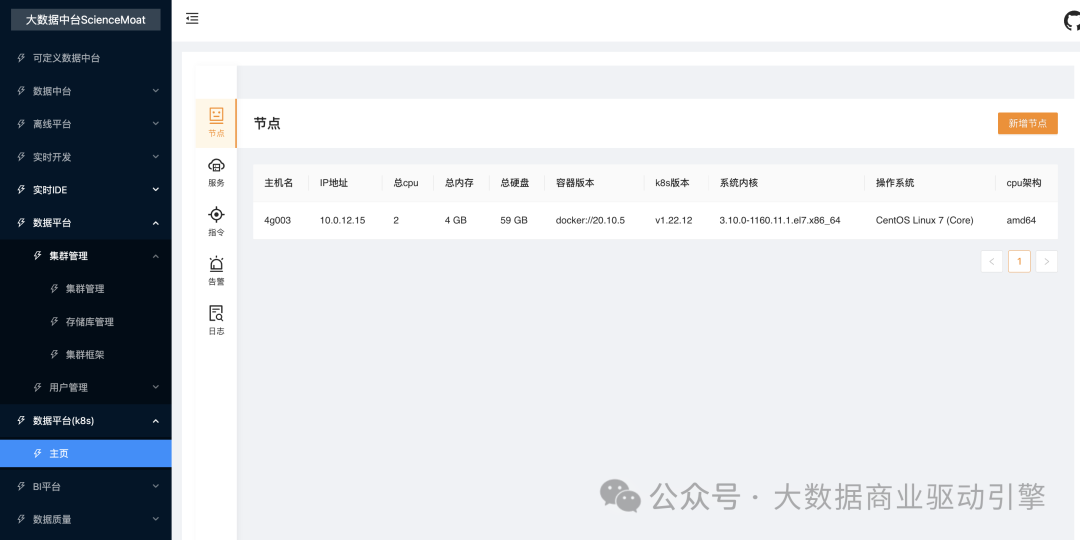Collapse the 数据平台(k8s) section
The width and height of the screenshot is (1080, 540).
click(85, 421)
